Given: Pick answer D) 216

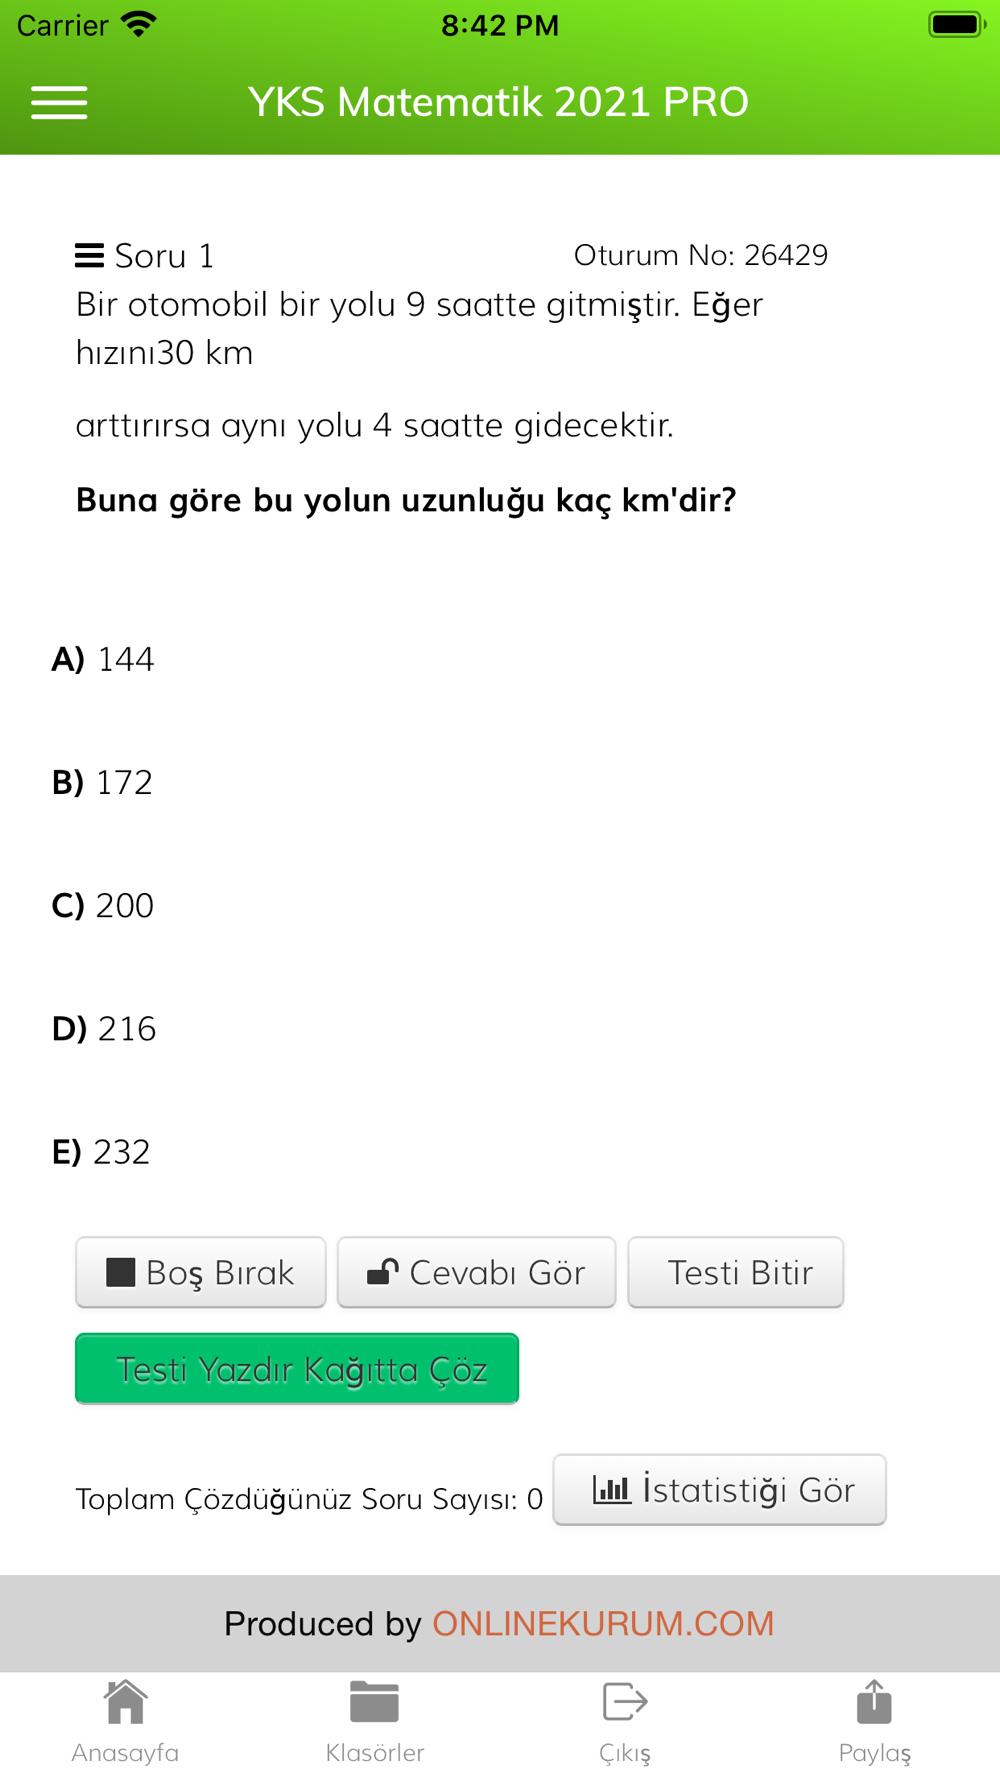Looking at the screenshot, I should coord(104,1028).
